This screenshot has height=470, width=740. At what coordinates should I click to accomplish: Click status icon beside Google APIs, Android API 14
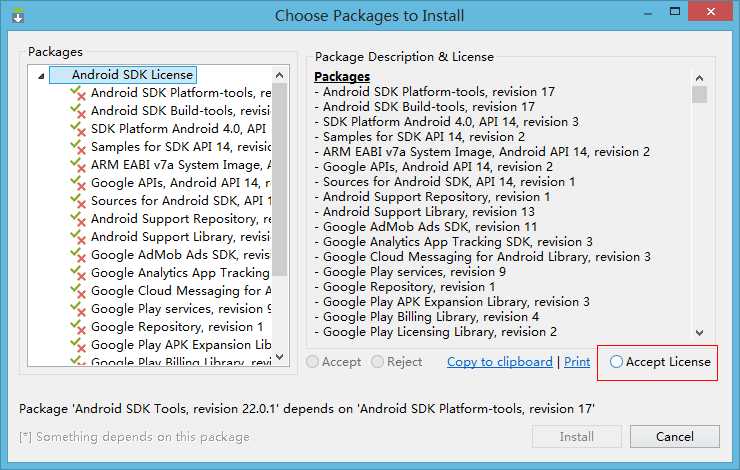point(78,183)
